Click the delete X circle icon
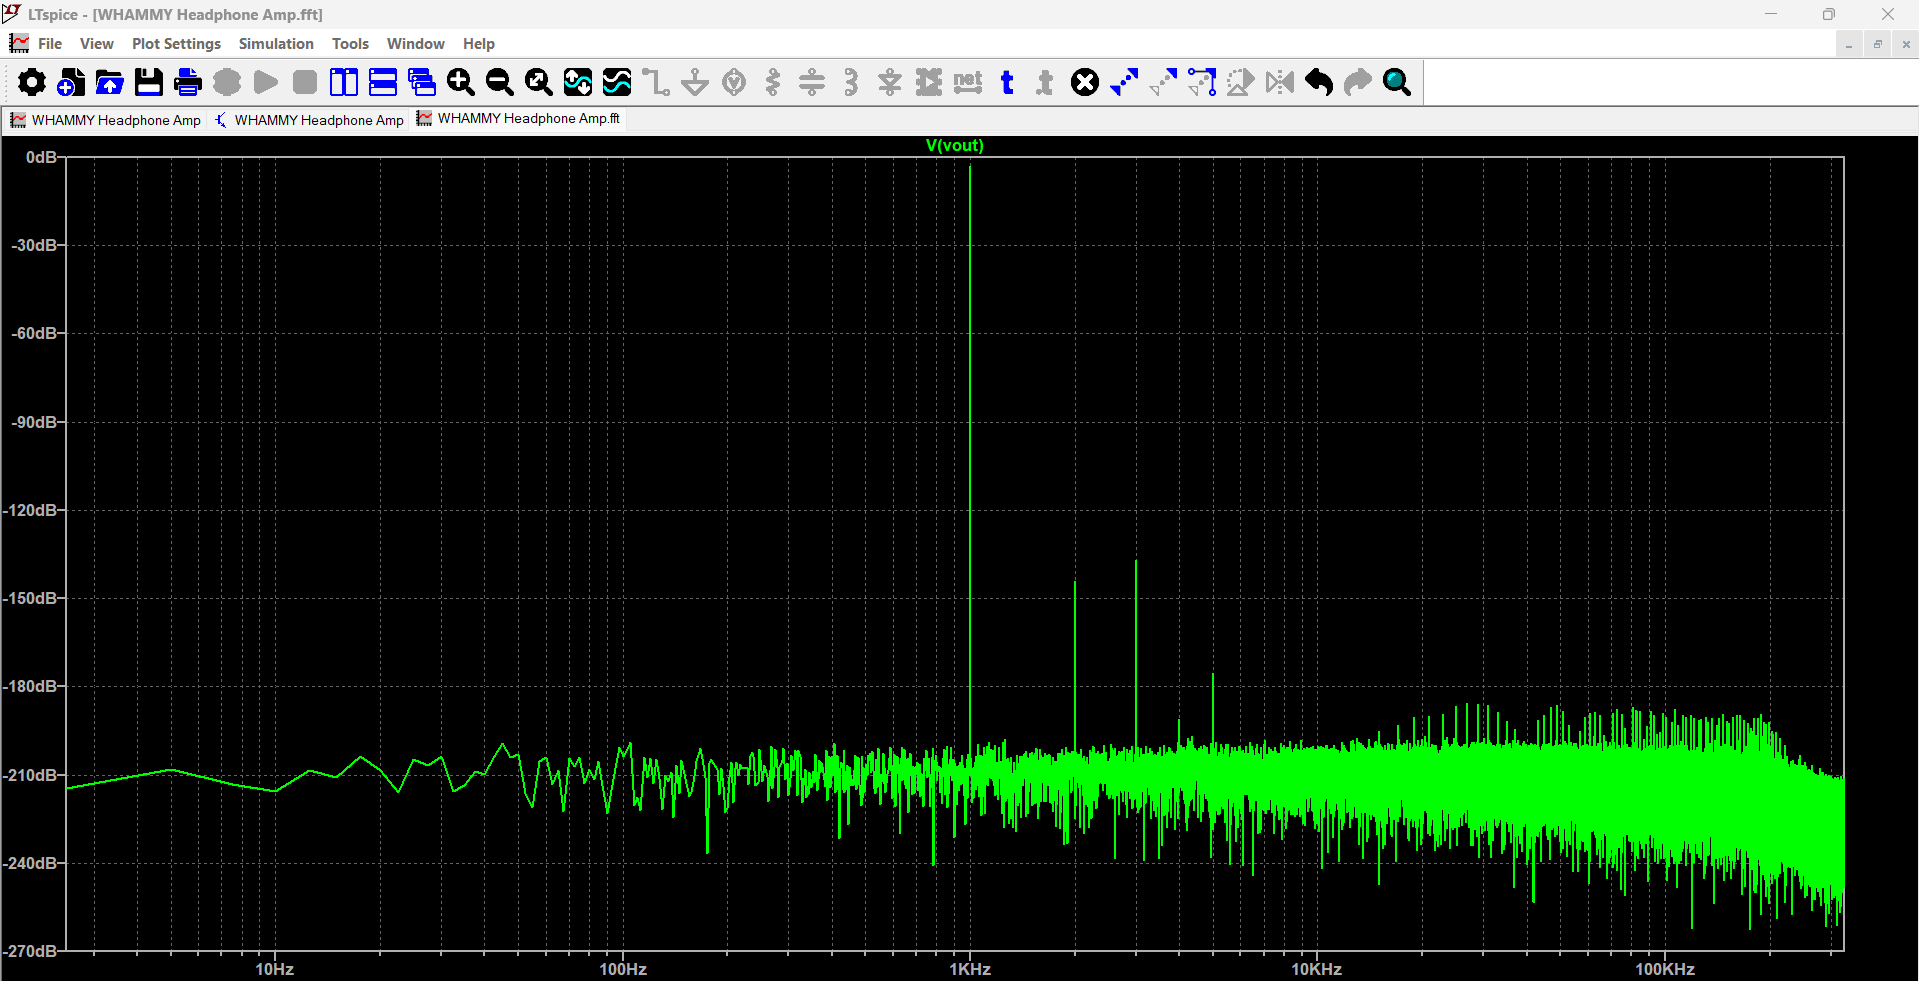The image size is (1919, 981). (1085, 82)
